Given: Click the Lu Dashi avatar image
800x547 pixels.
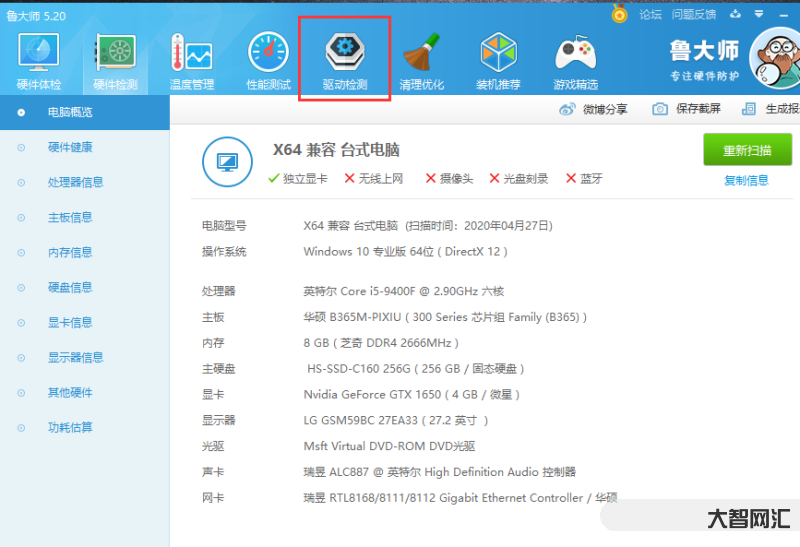Looking at the screenshot, I should coord(773,57).
